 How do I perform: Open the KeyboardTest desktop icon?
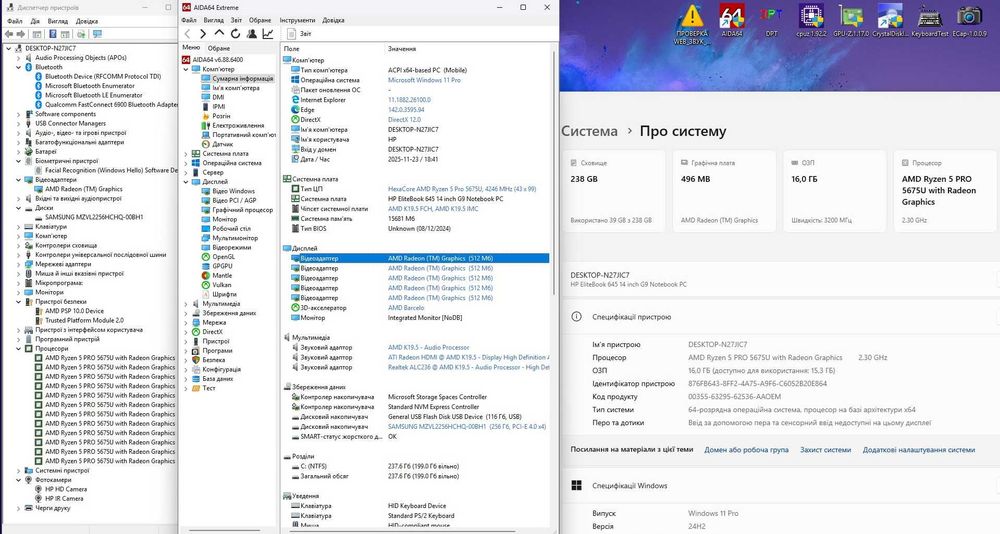pyautogui.click(x=930, y=20)
